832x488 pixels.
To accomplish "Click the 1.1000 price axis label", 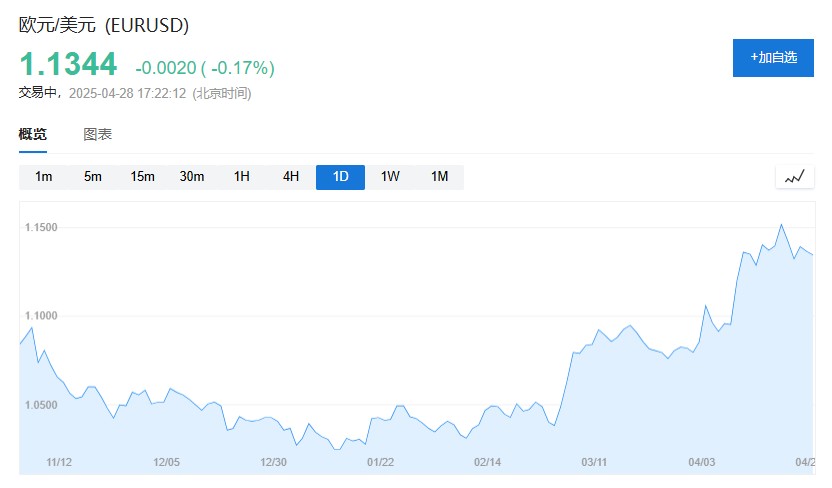I will tap(41, 316).
